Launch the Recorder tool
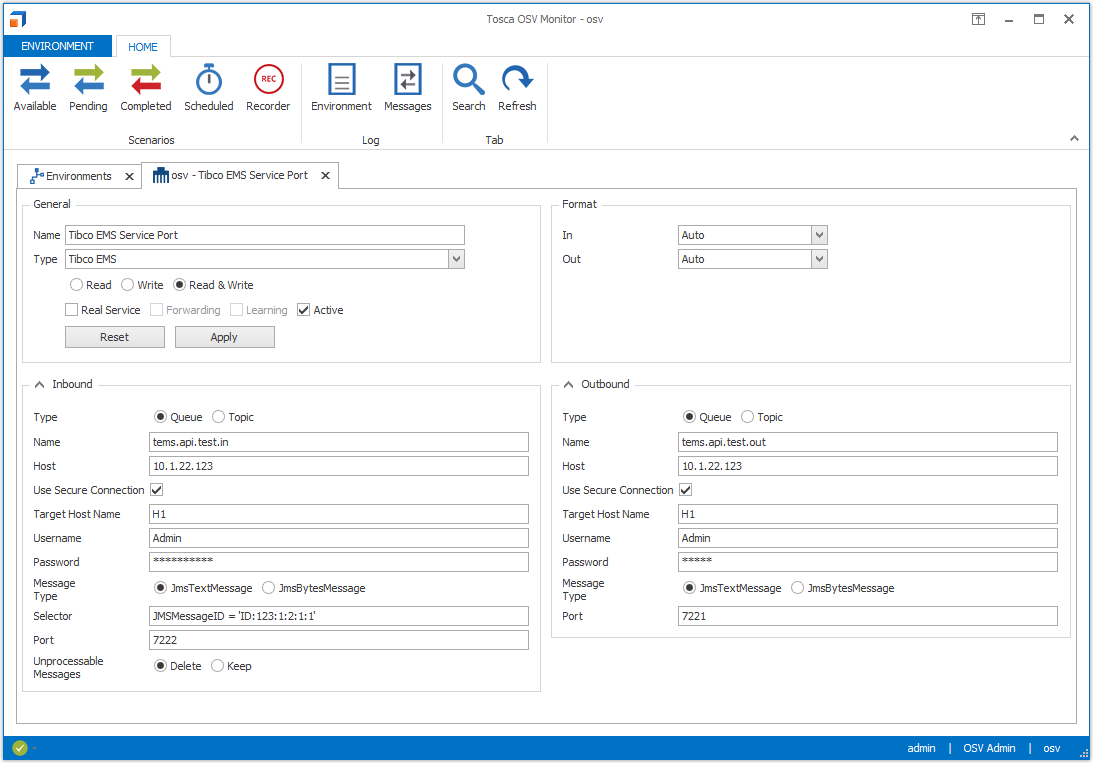1093x763 pixels. click(268, 88)
